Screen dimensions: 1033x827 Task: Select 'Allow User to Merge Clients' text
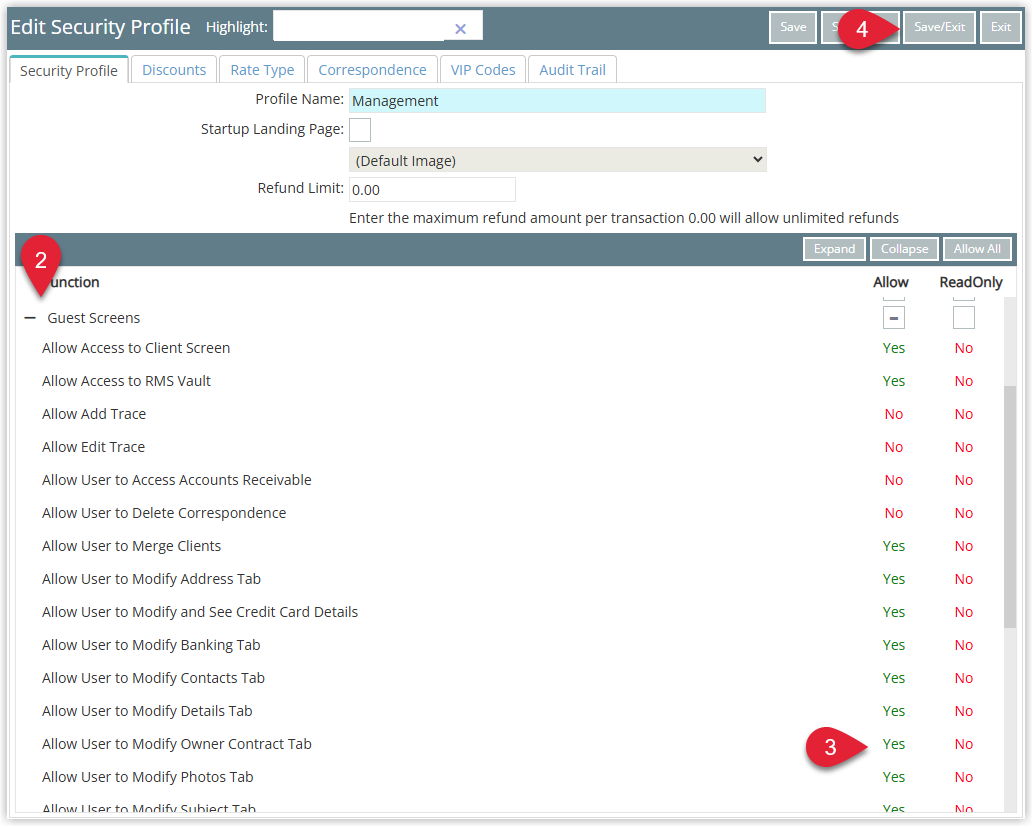point(132,546)
